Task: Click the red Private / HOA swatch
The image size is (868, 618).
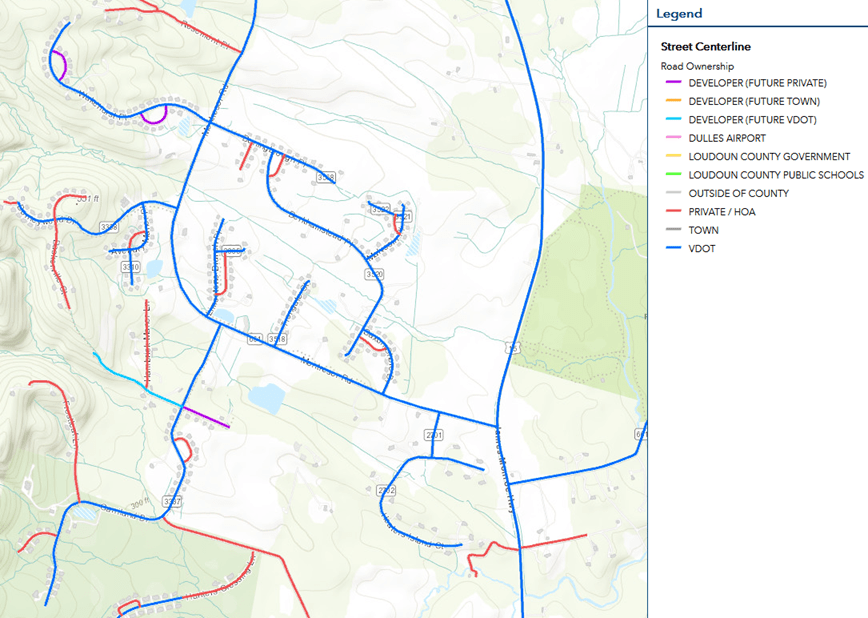Action: click(673, 211)
